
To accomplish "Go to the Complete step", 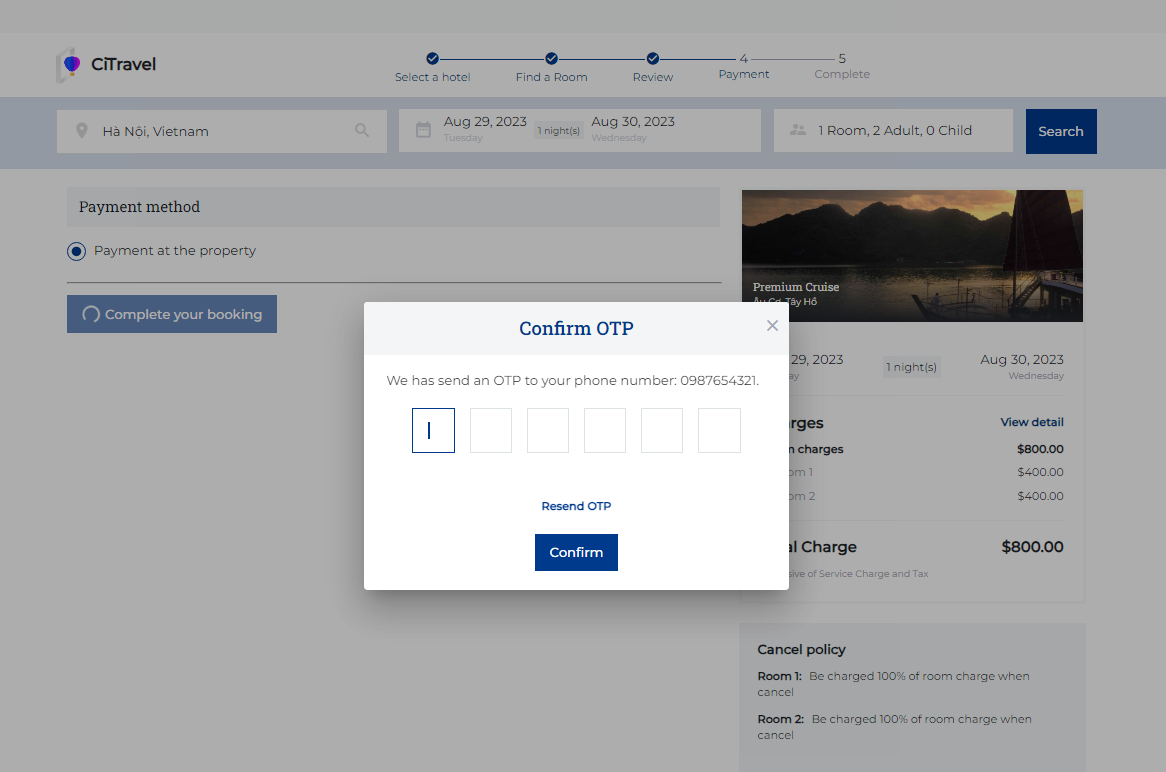I will click(842, 66).
